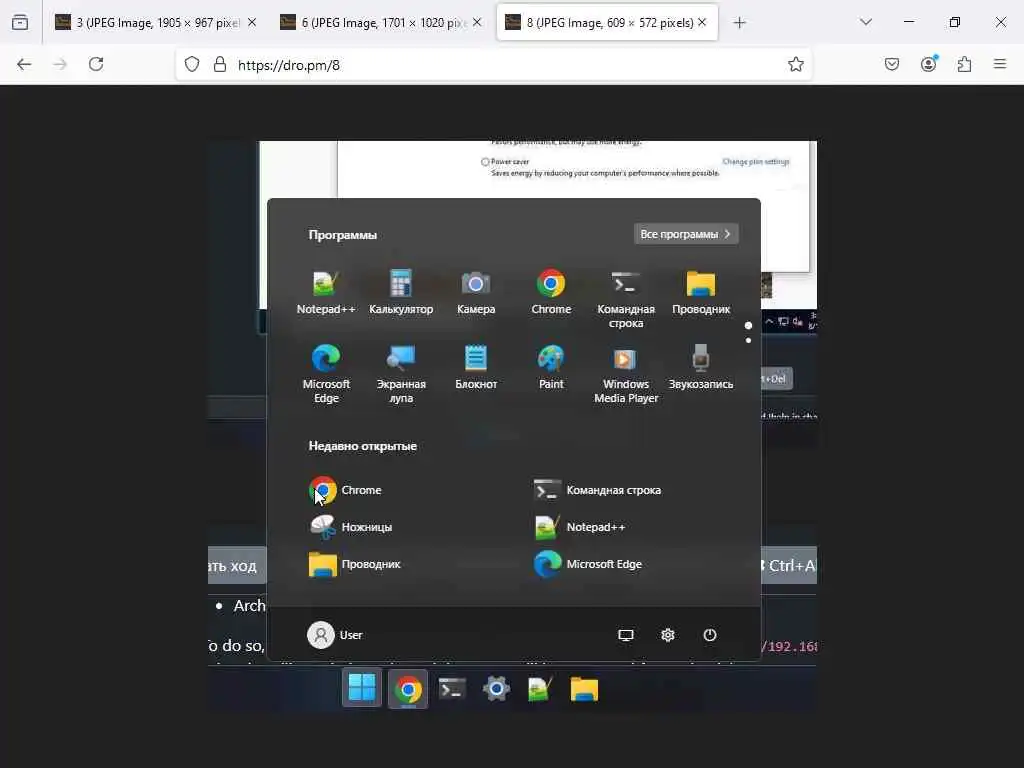Open Проводник in the recently opened list
1024x768 pixels.
pyautogui.click(x=355, y=564)
